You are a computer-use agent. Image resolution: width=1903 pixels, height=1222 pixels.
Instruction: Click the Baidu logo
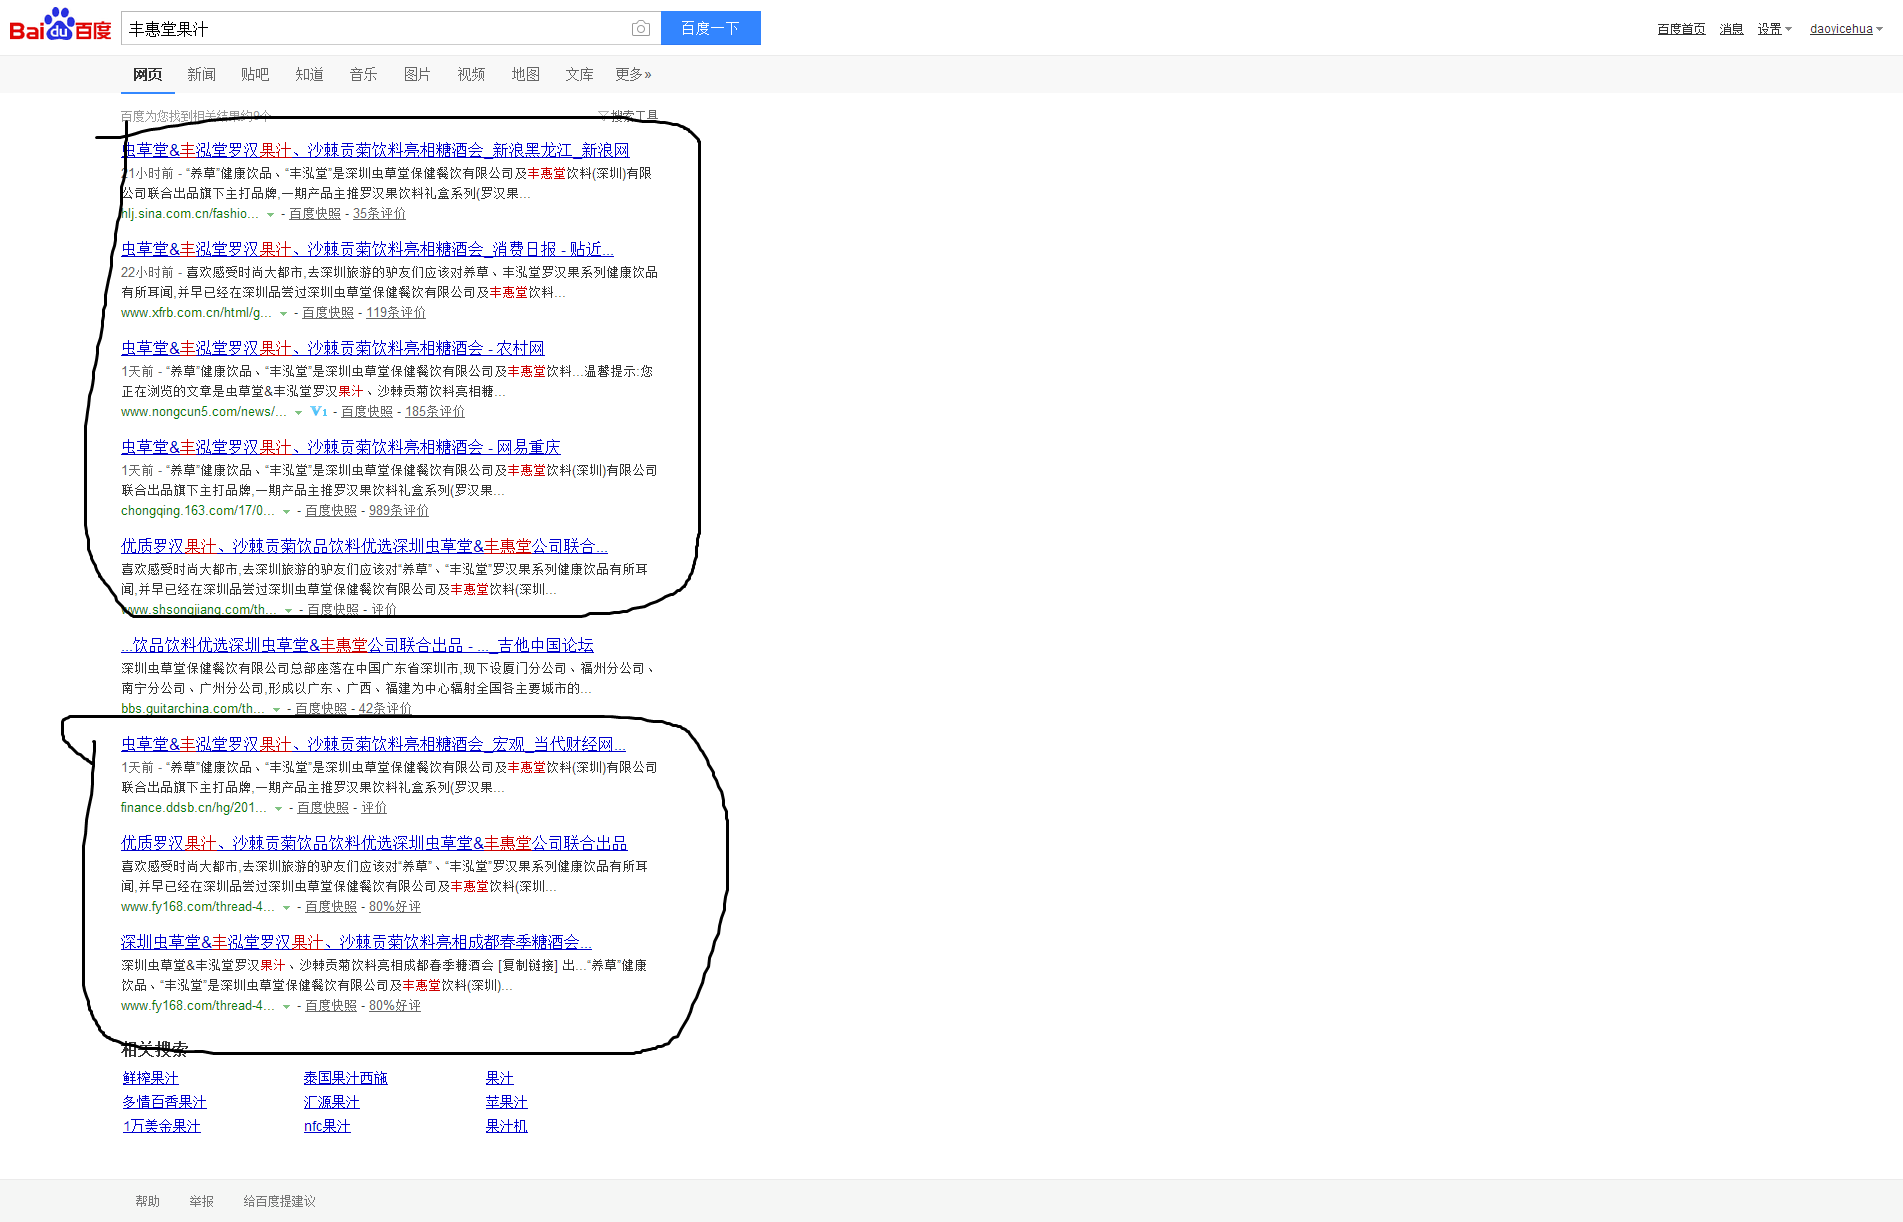click(x=60, y=26)
